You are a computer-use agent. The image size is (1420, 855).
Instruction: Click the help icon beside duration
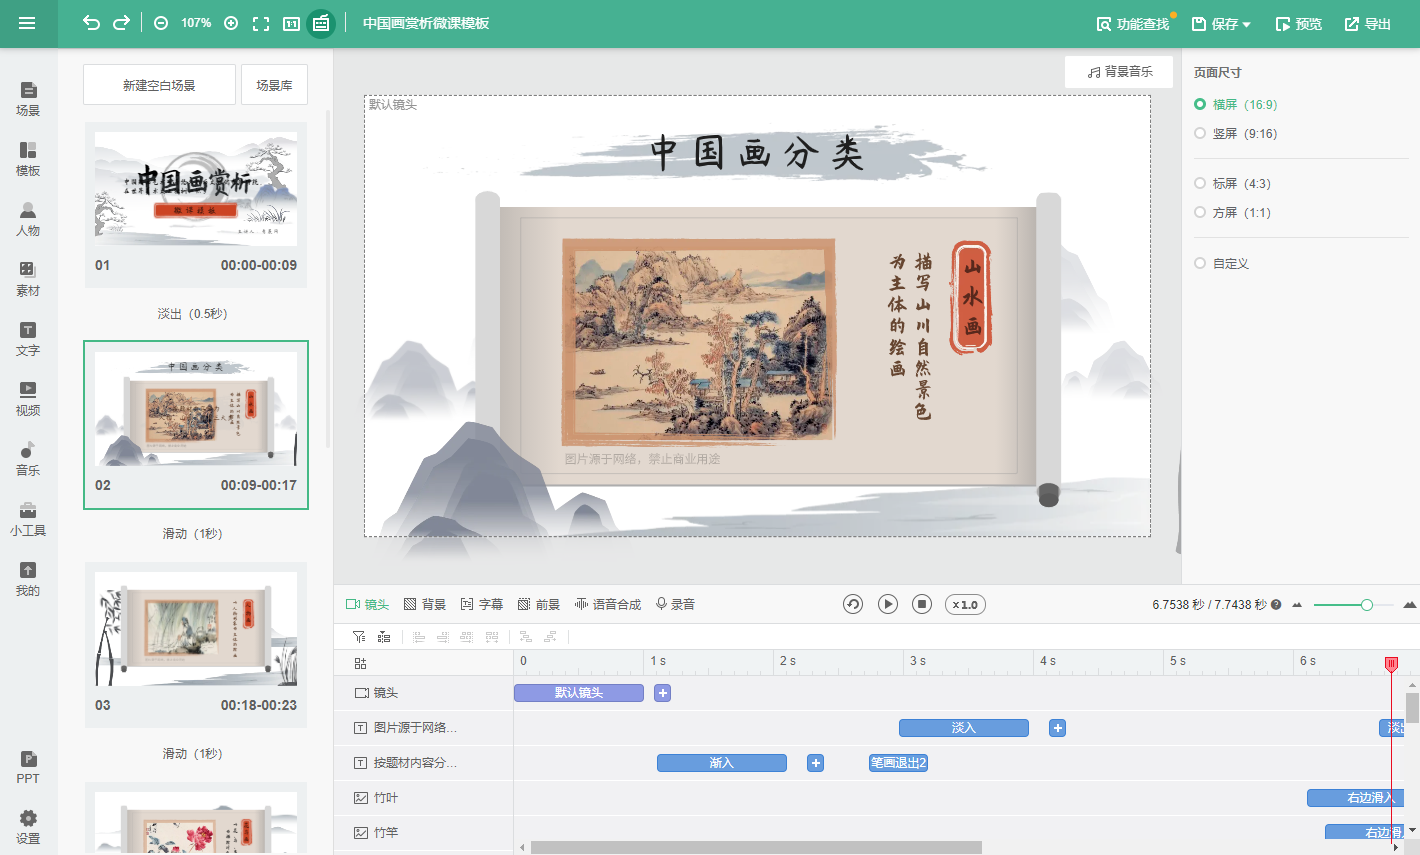pyautogui.click(x=1276, y=604)
